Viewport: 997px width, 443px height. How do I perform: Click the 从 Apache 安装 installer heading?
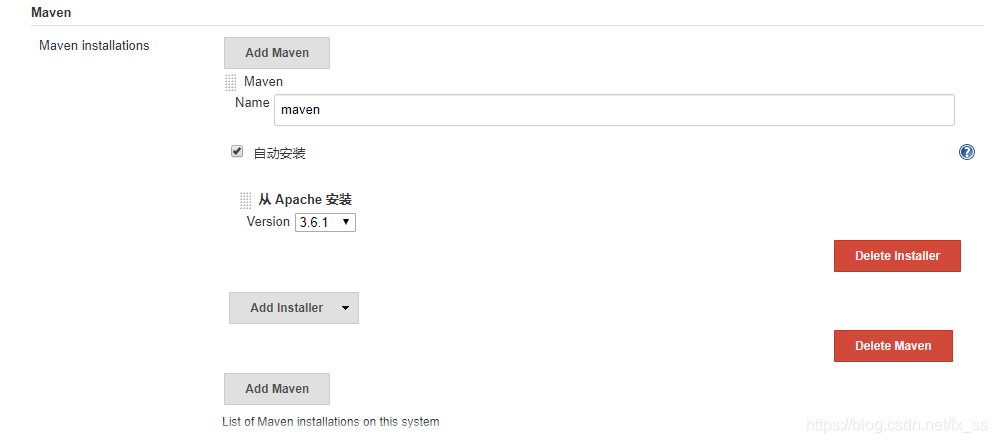(x=305, y=200)
